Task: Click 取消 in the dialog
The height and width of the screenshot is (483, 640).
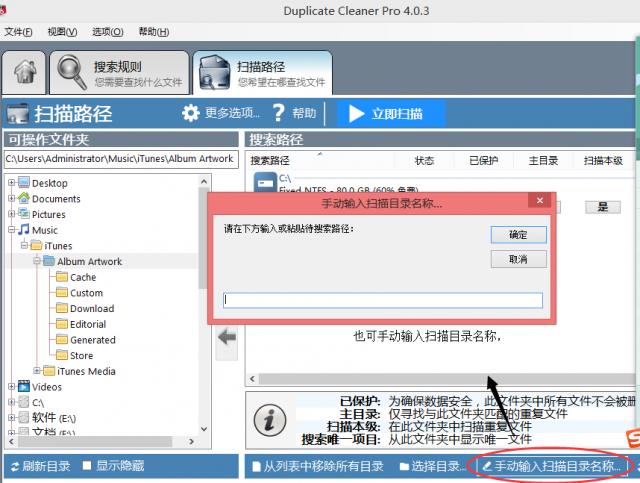Action: coord(518,259)
